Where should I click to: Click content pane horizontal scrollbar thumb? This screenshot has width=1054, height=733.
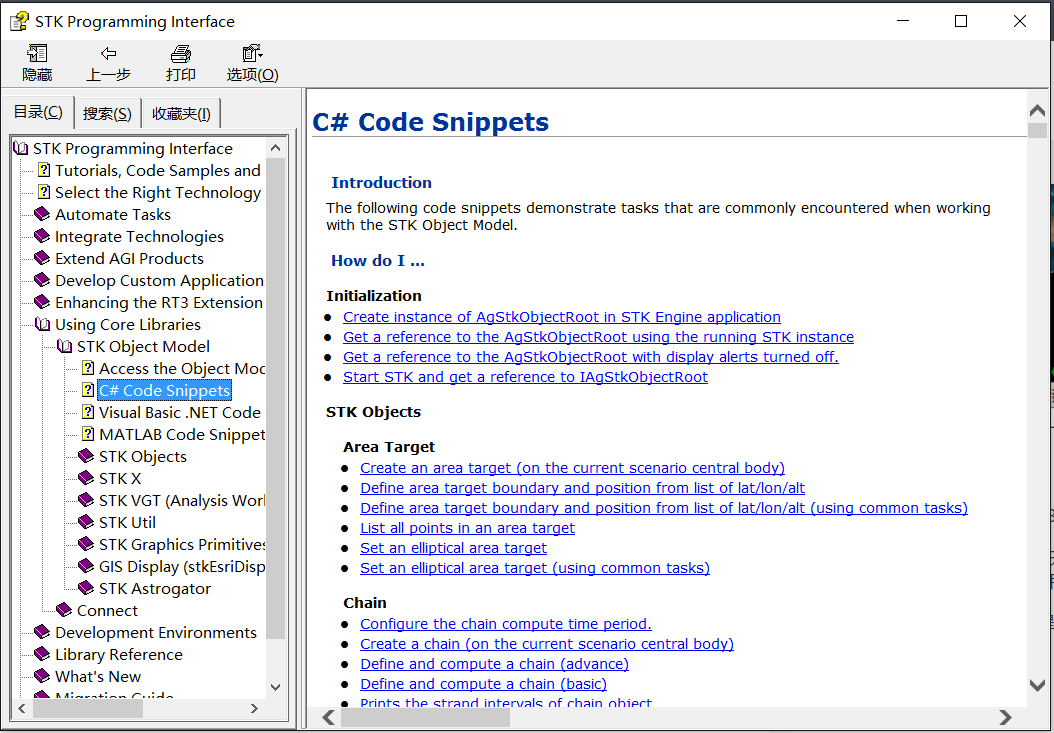point(425,717)
